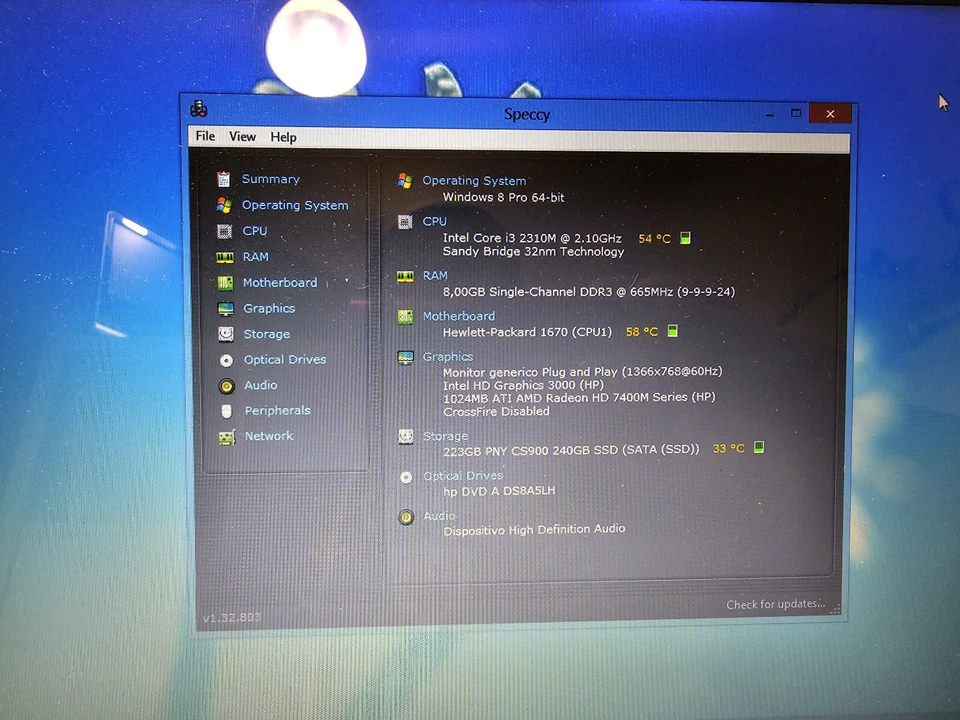
Task: Open the Help menu
Action: point(283,137)
